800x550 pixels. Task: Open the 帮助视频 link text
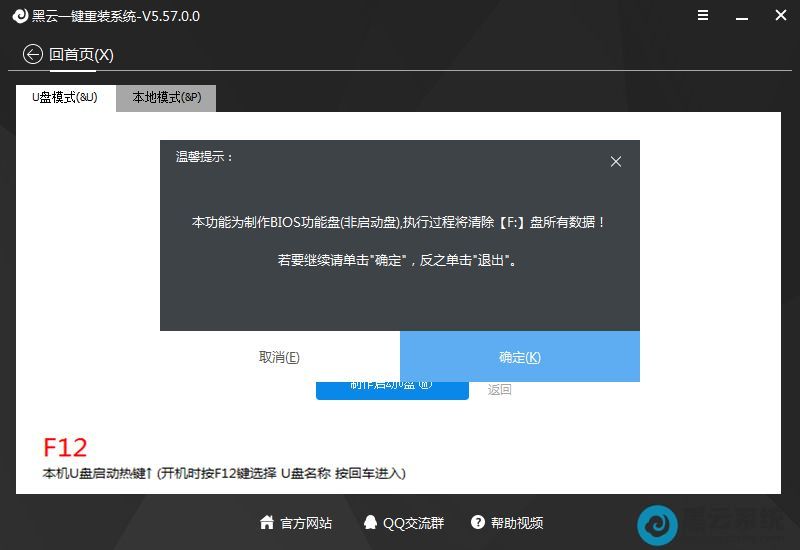(517, 522)
